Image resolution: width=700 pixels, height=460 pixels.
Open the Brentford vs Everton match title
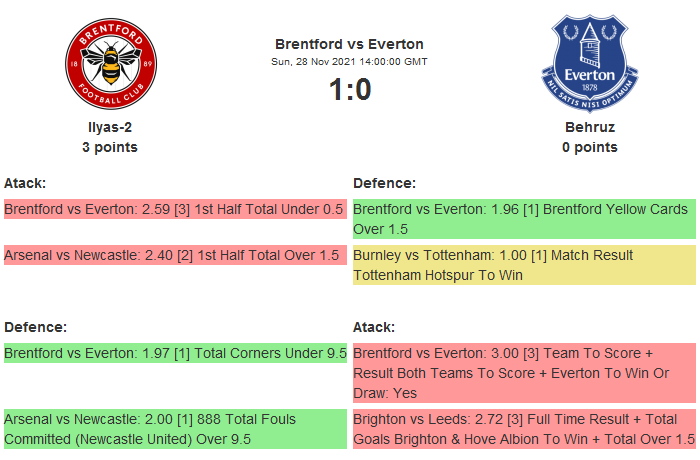pos(349,44)
